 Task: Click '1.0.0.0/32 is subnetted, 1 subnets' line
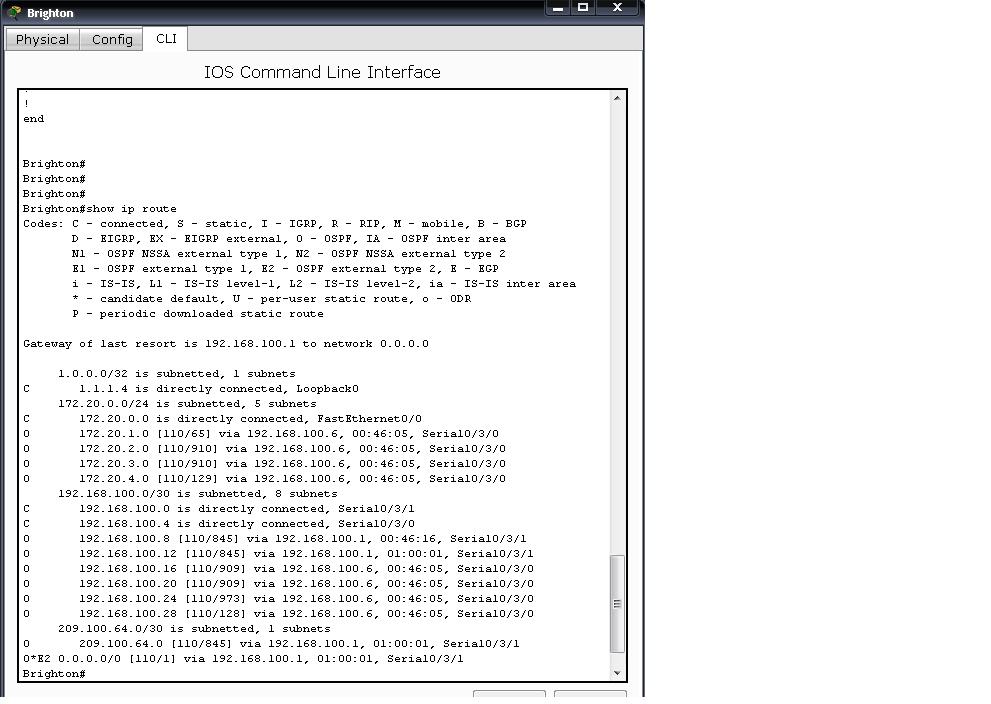(x=176, y=373)
